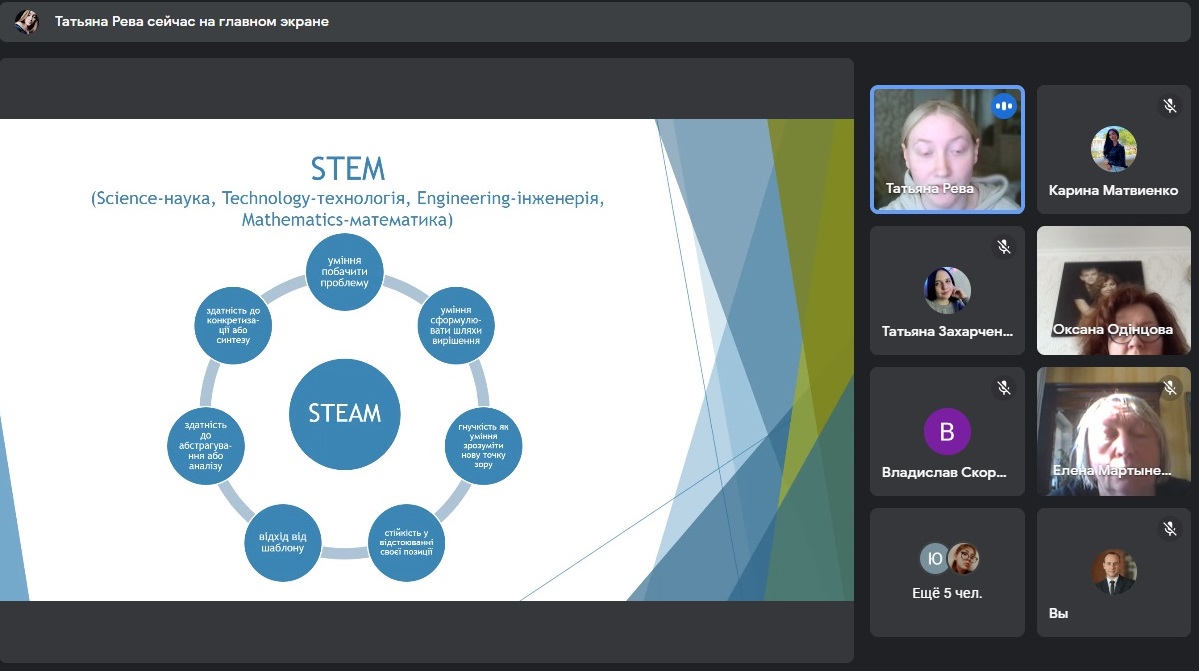Click the blue speaking indicator on Татьяна Рева tile
1199x671 pixels.
click(1003, 106)
